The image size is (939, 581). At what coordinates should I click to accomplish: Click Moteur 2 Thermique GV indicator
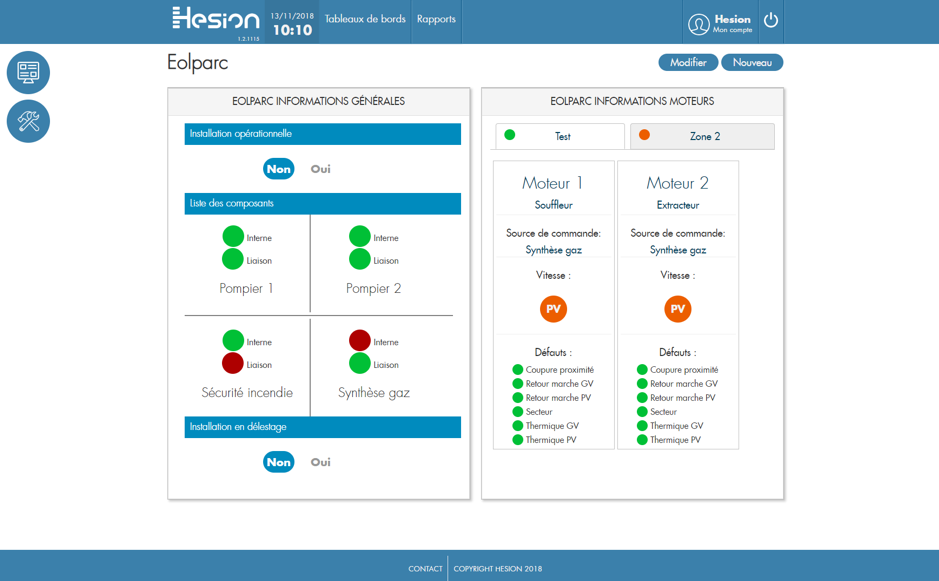[x=642, y=426]
